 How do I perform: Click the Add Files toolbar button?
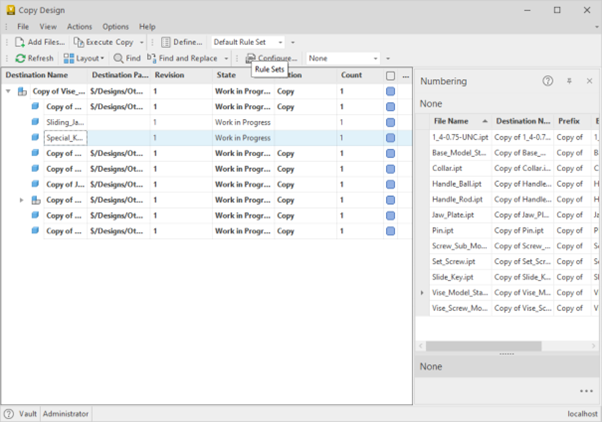(x=40, y=42)
